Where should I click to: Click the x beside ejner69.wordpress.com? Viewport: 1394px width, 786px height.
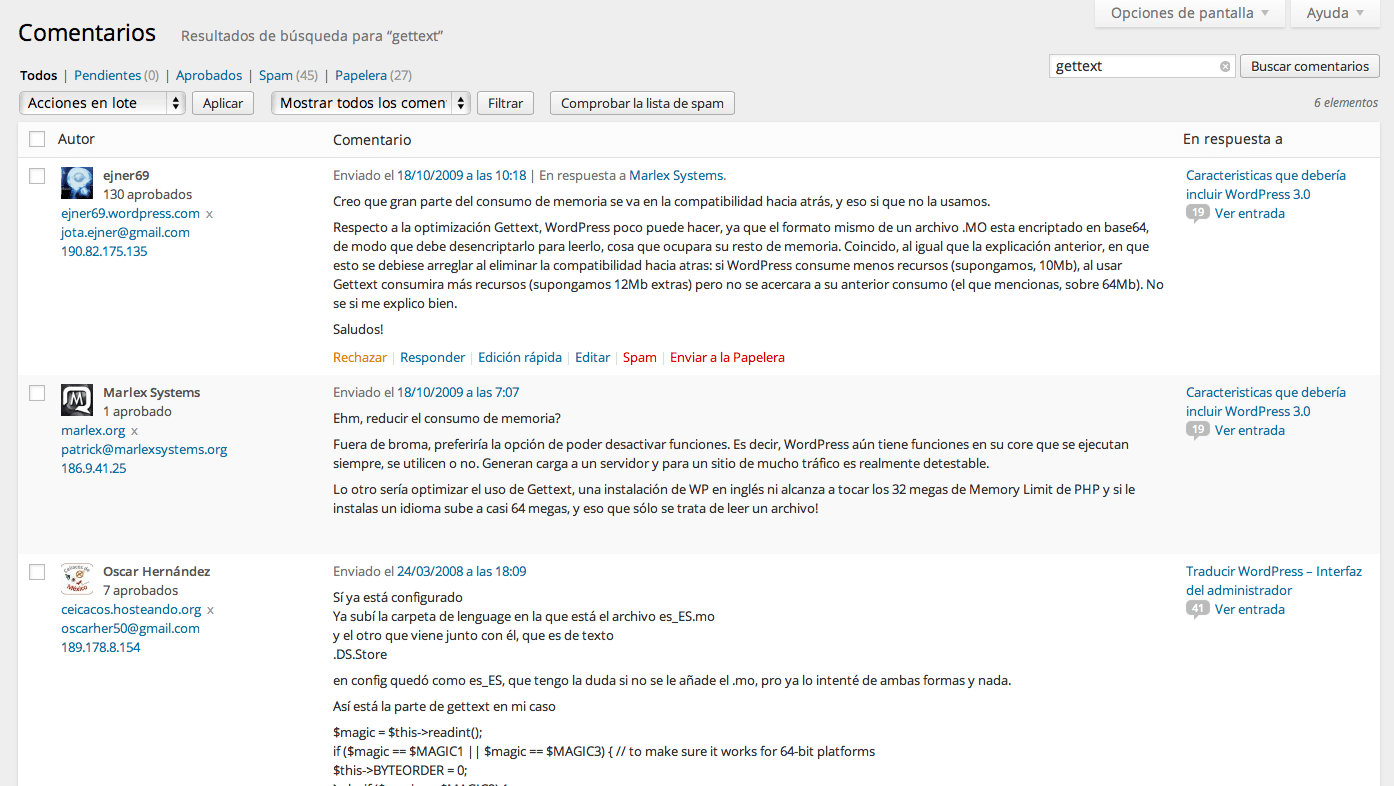tap(210, 214)
